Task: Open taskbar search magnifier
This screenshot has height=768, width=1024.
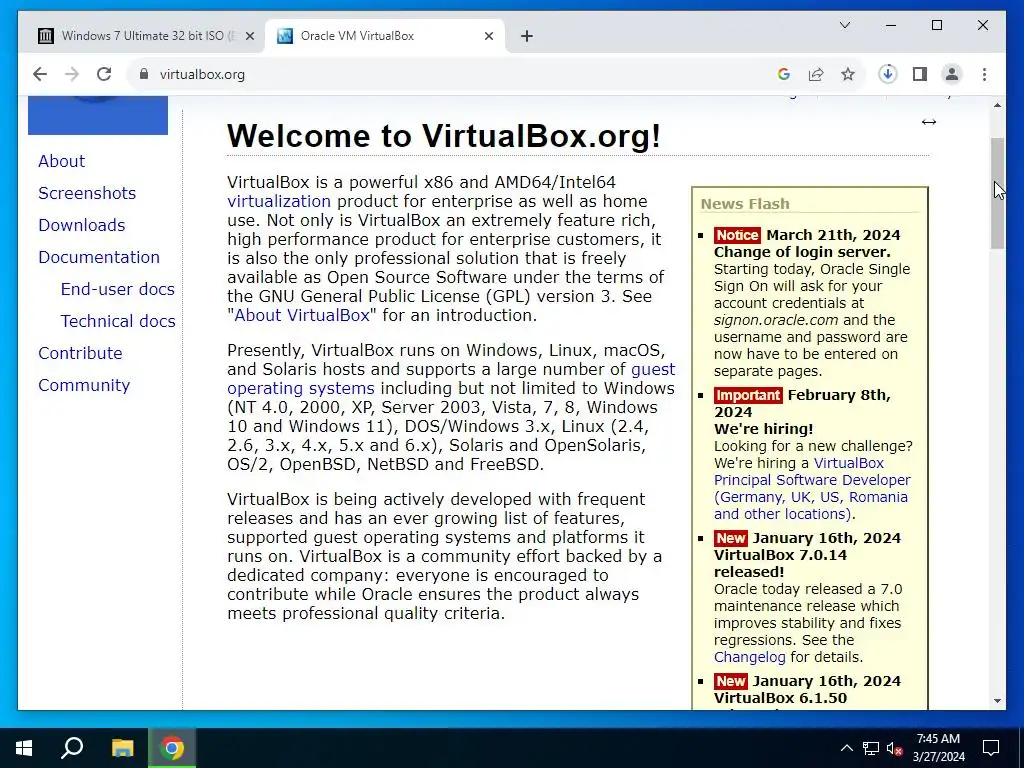Action: pyautogui.click(x=72, y=748)
